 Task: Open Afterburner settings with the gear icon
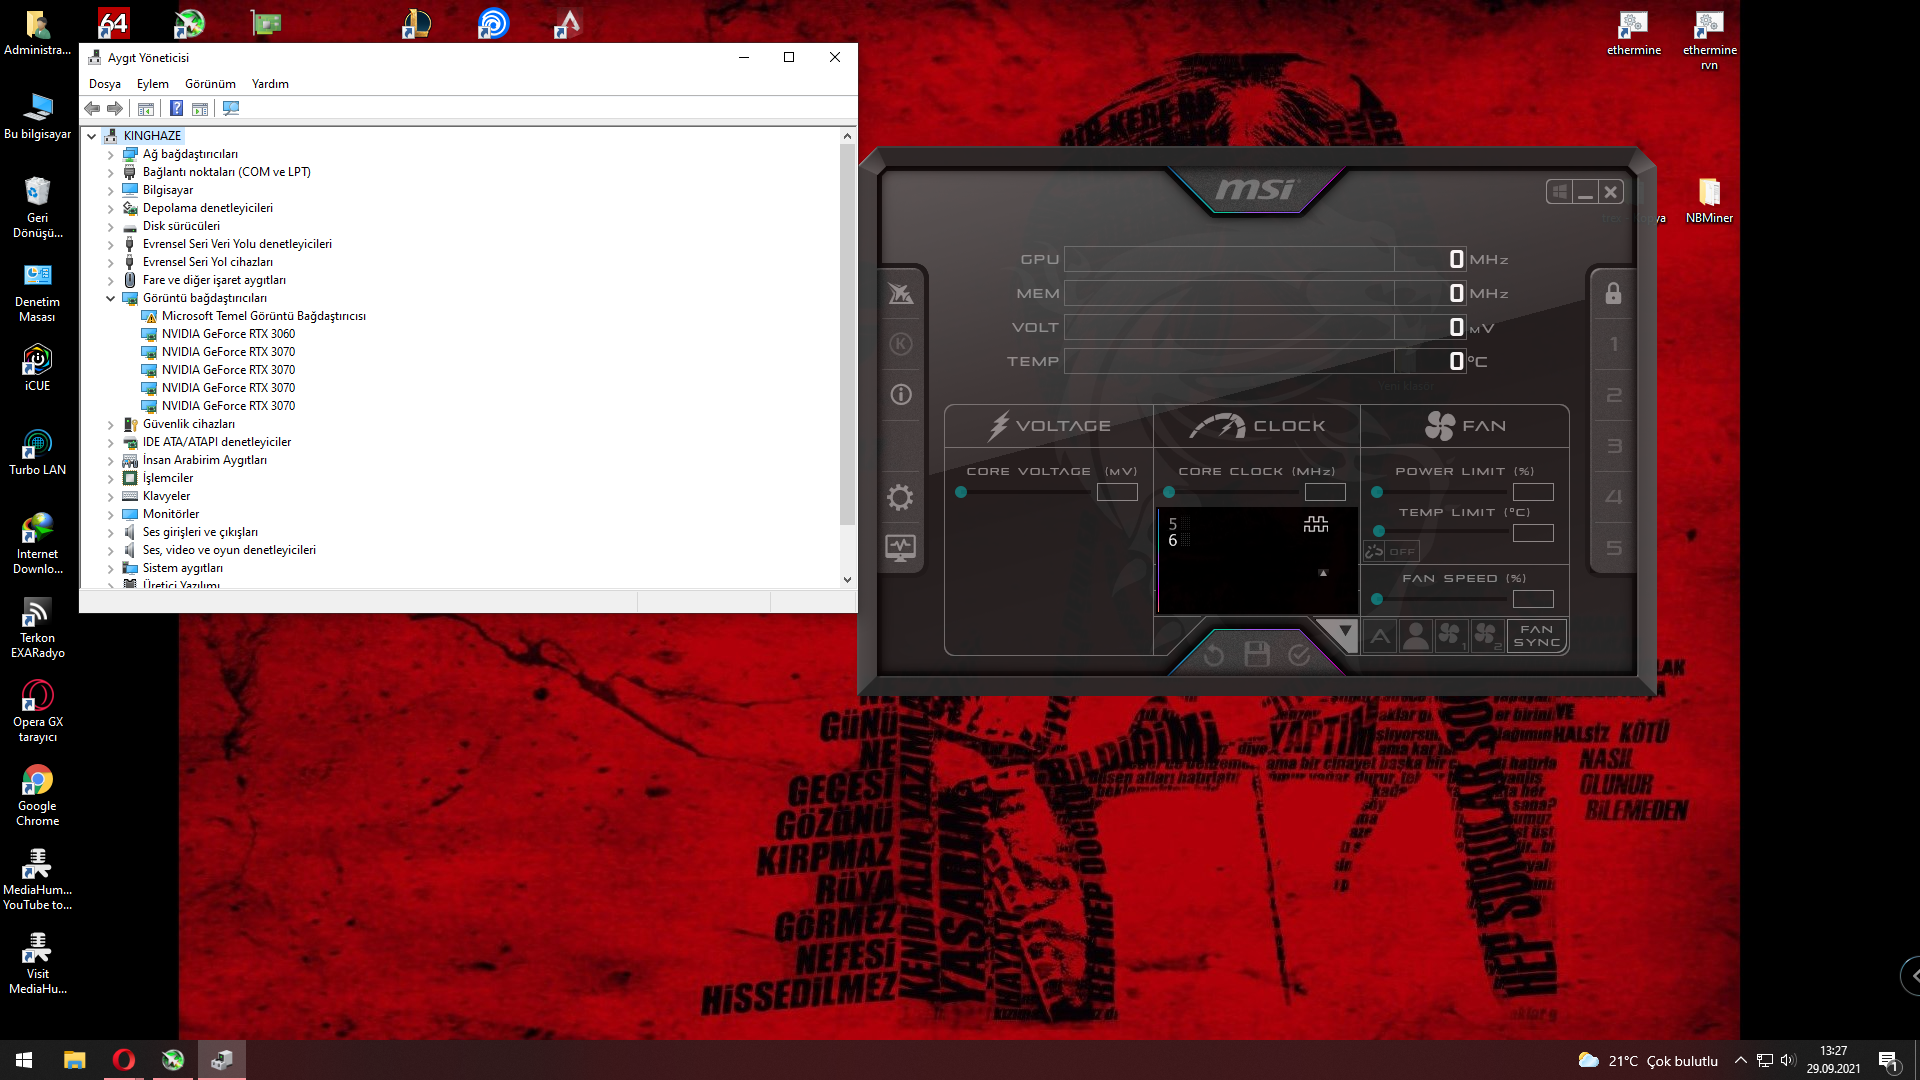[x=901, y=497]
